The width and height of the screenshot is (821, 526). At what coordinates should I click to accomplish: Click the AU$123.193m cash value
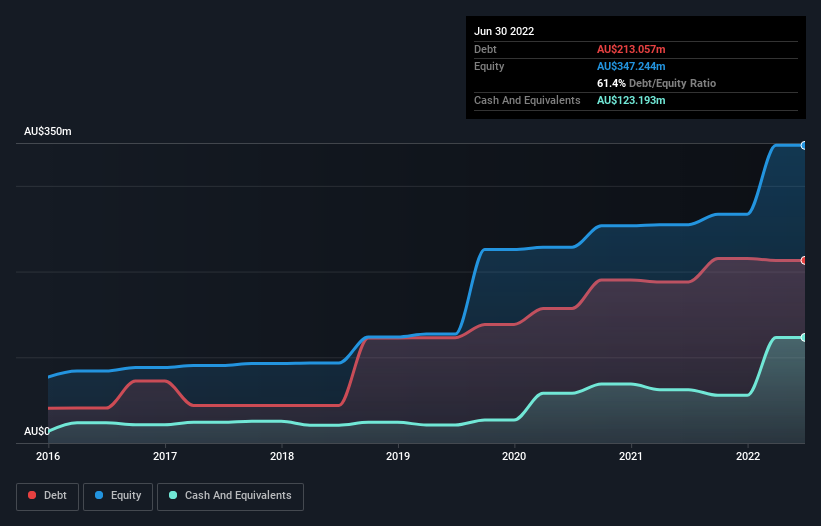pos(631,100)
